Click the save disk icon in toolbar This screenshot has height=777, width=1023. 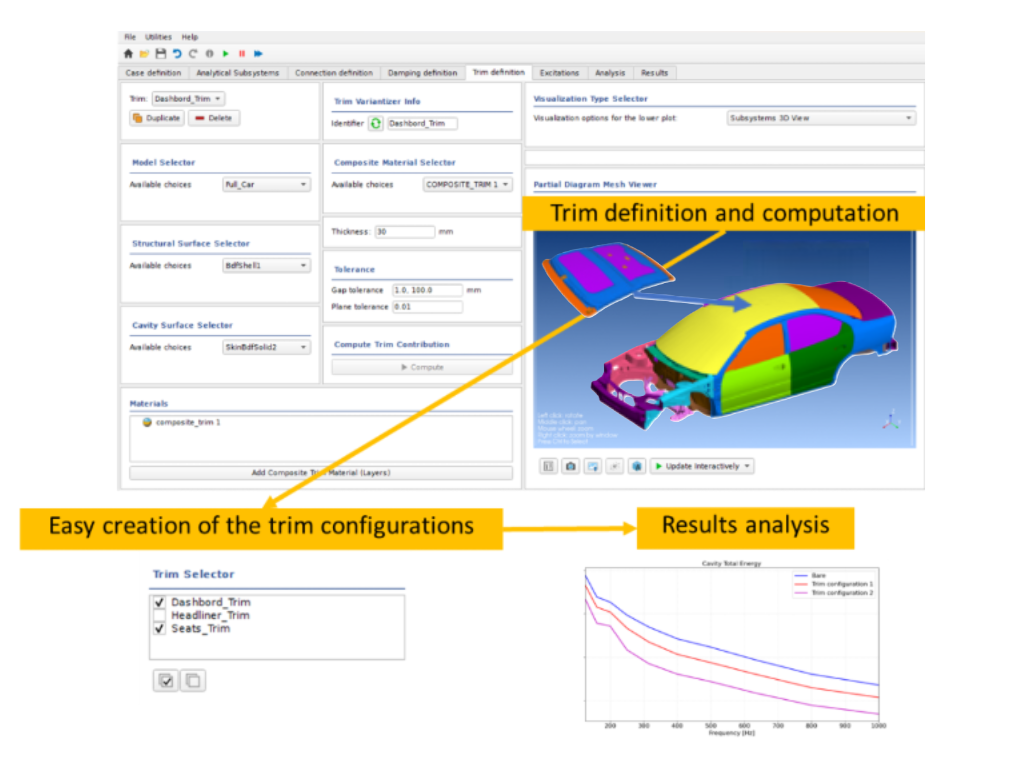(x=160, y=53)
